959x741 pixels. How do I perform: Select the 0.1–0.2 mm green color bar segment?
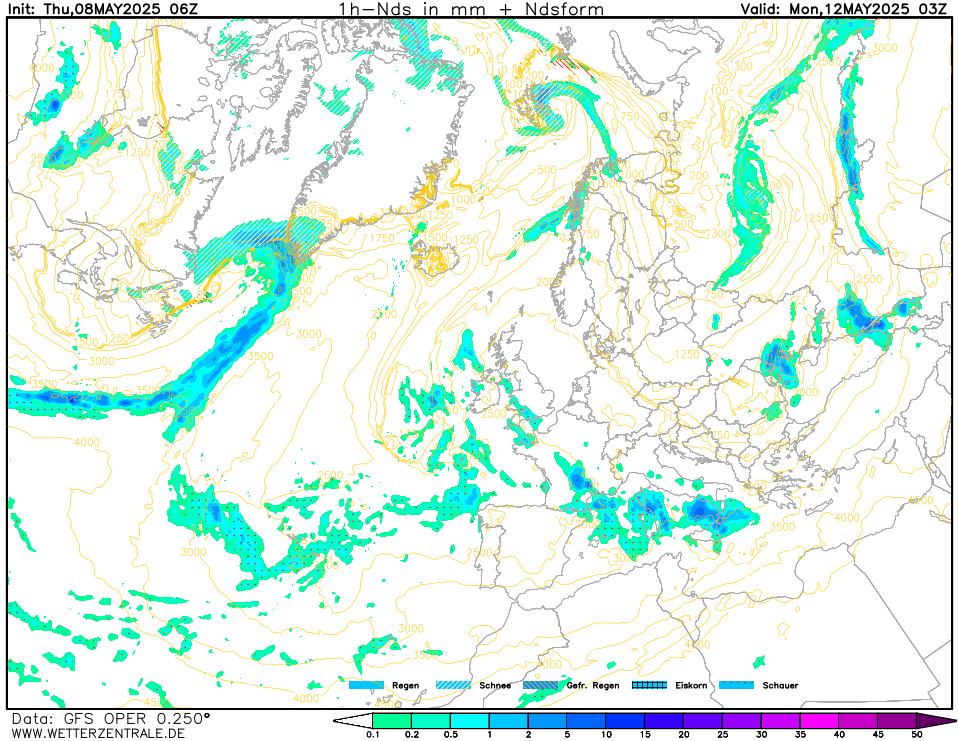[392, 721]
